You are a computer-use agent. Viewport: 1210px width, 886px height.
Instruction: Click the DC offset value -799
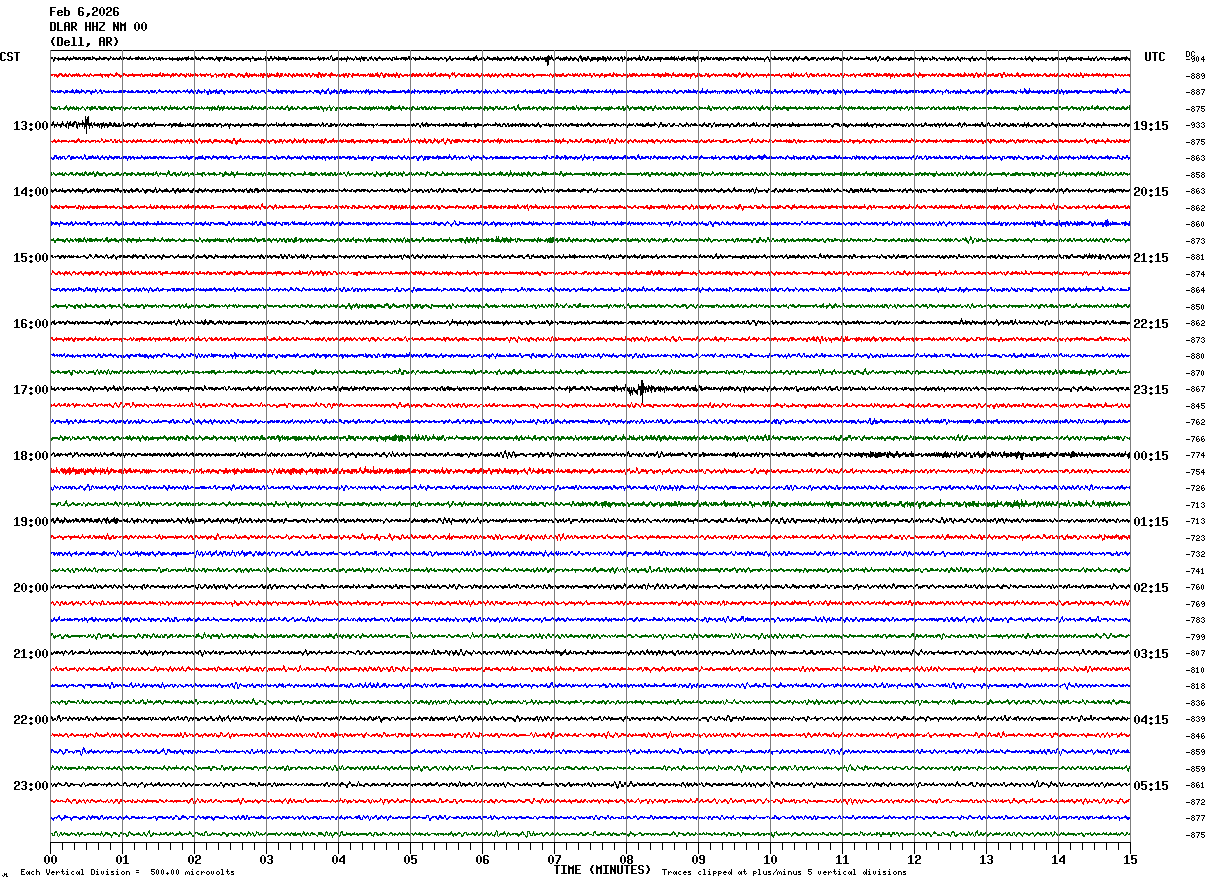click(1195, 637)
